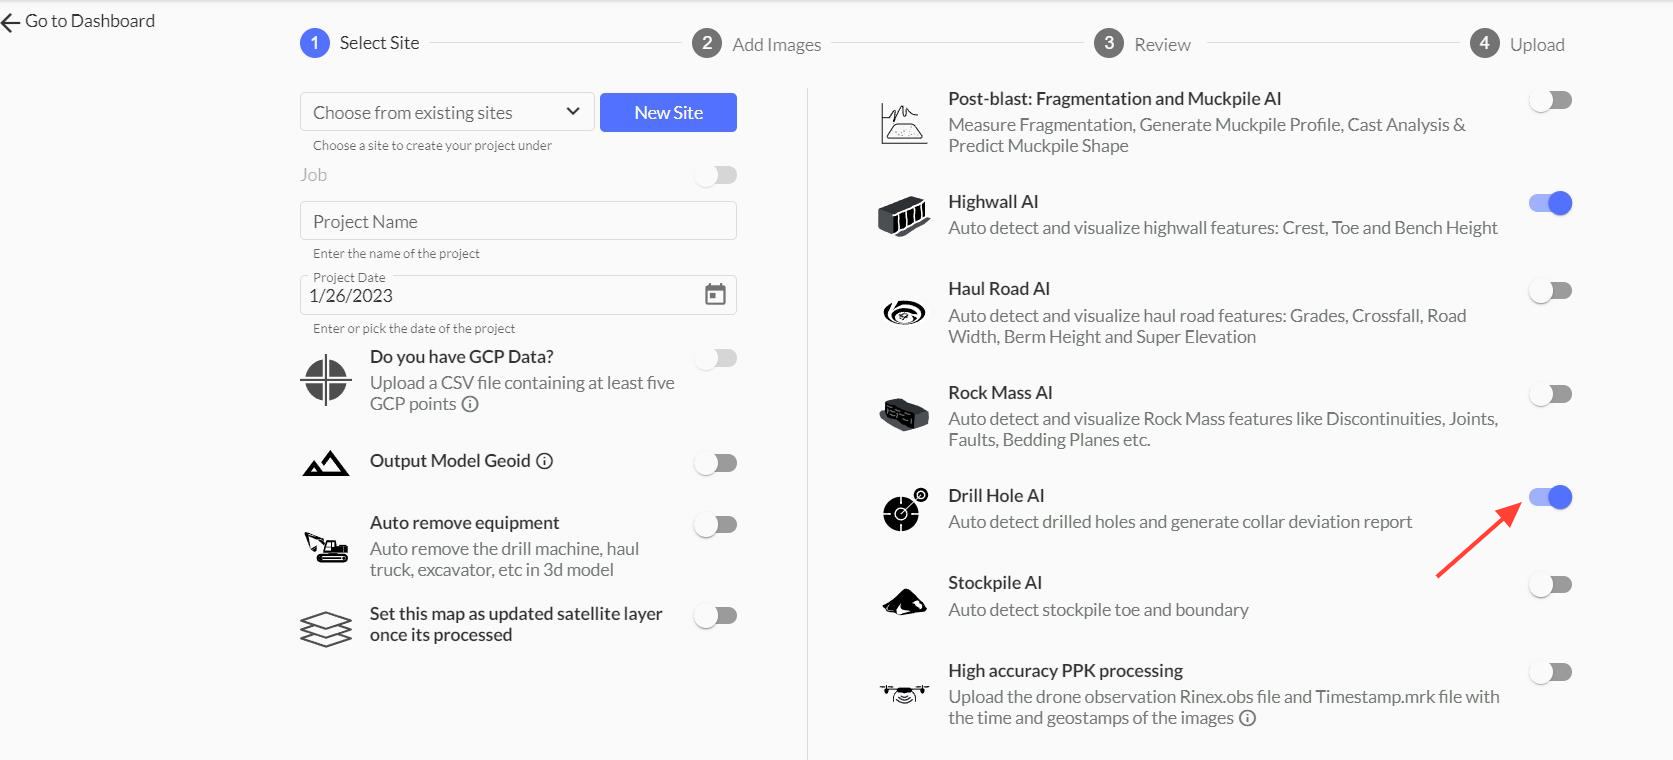Click the Stockpile AI icon
Viewport: 1673px width, 760px height.
tap(904, 601)
